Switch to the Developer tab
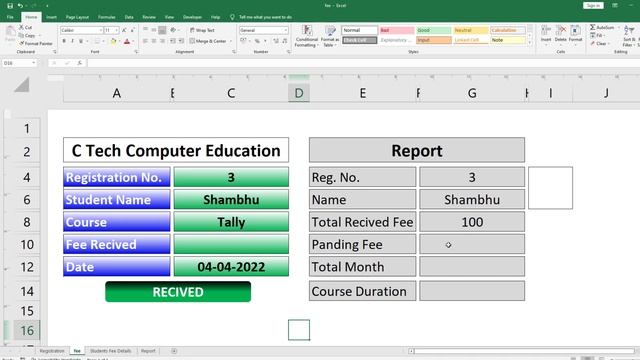640x360 pixels. [192, 17]
